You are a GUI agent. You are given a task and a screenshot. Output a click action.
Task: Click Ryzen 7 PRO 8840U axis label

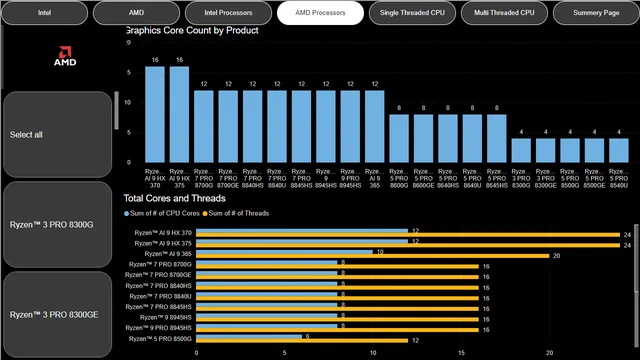click(160, 296)
